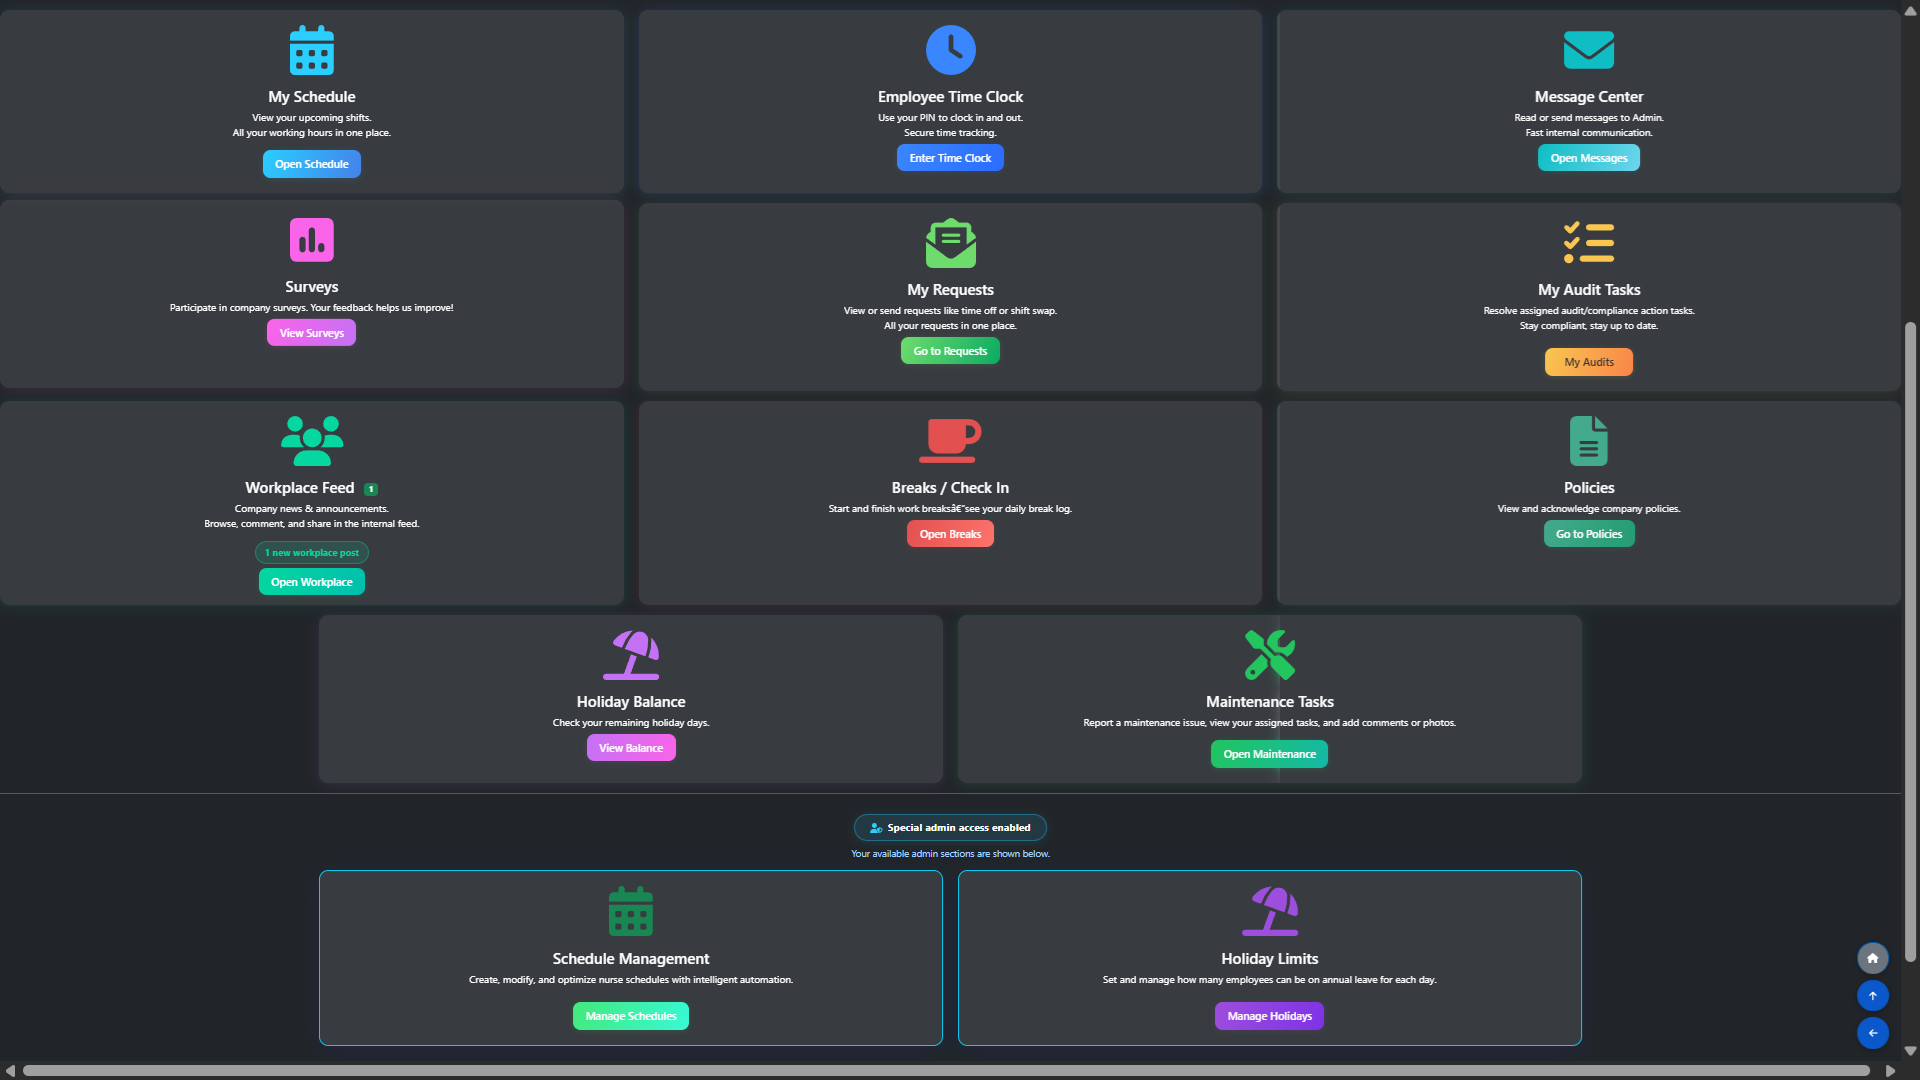Viewport: 1920px width, 1080px height.
Task: Click the 1 new workplace post badge
Action: pos(311,553)
